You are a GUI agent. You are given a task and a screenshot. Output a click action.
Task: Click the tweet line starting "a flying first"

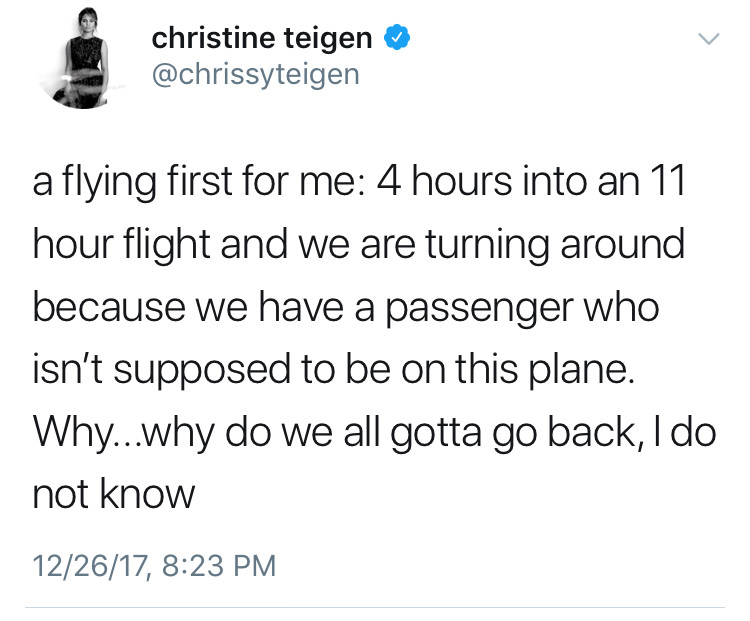coord(358,186)
